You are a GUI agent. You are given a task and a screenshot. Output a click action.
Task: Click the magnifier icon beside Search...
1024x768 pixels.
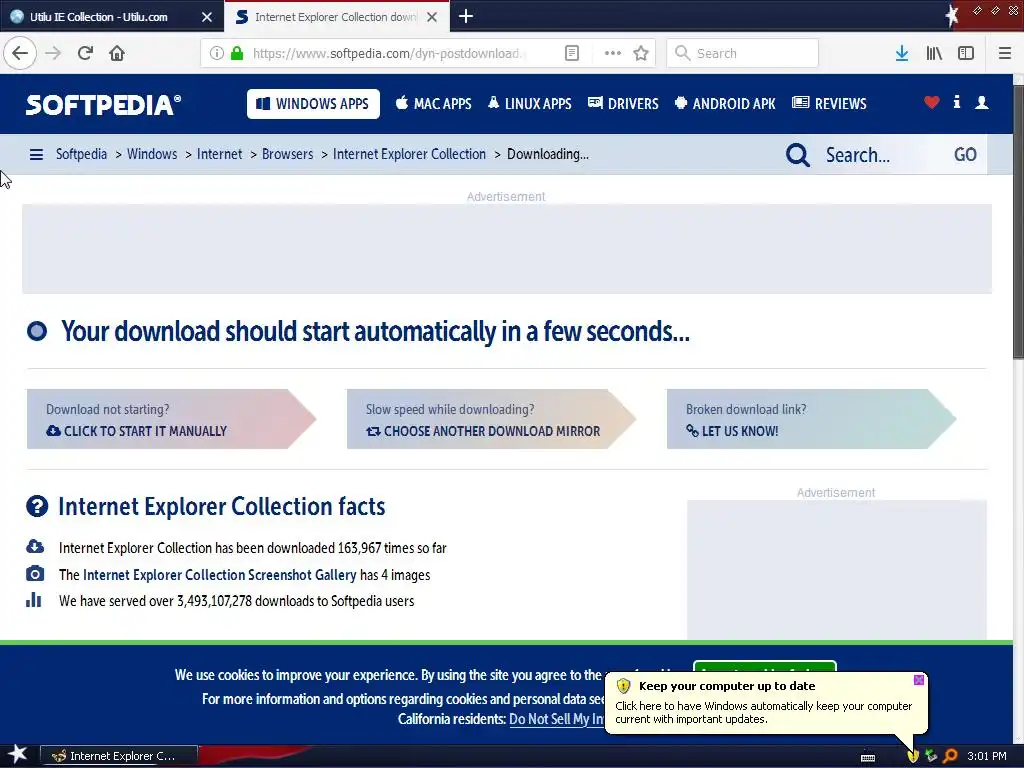(797, 155)
